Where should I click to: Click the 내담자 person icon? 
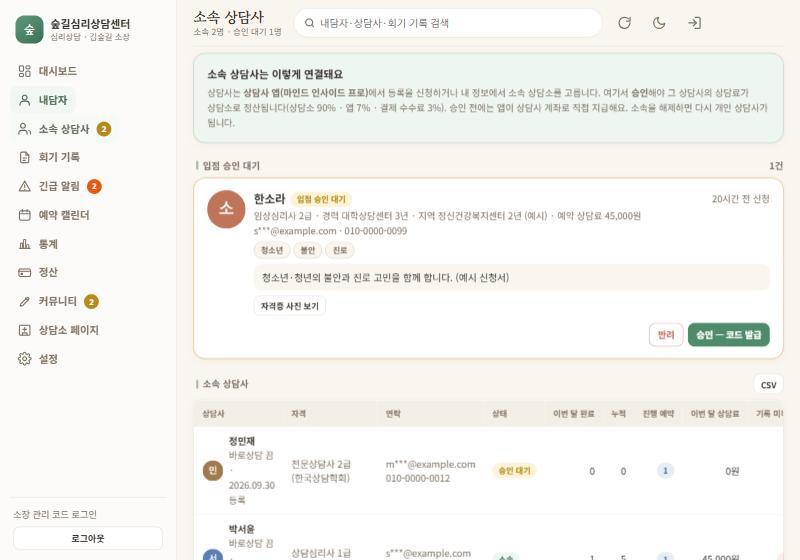point(24,100)
